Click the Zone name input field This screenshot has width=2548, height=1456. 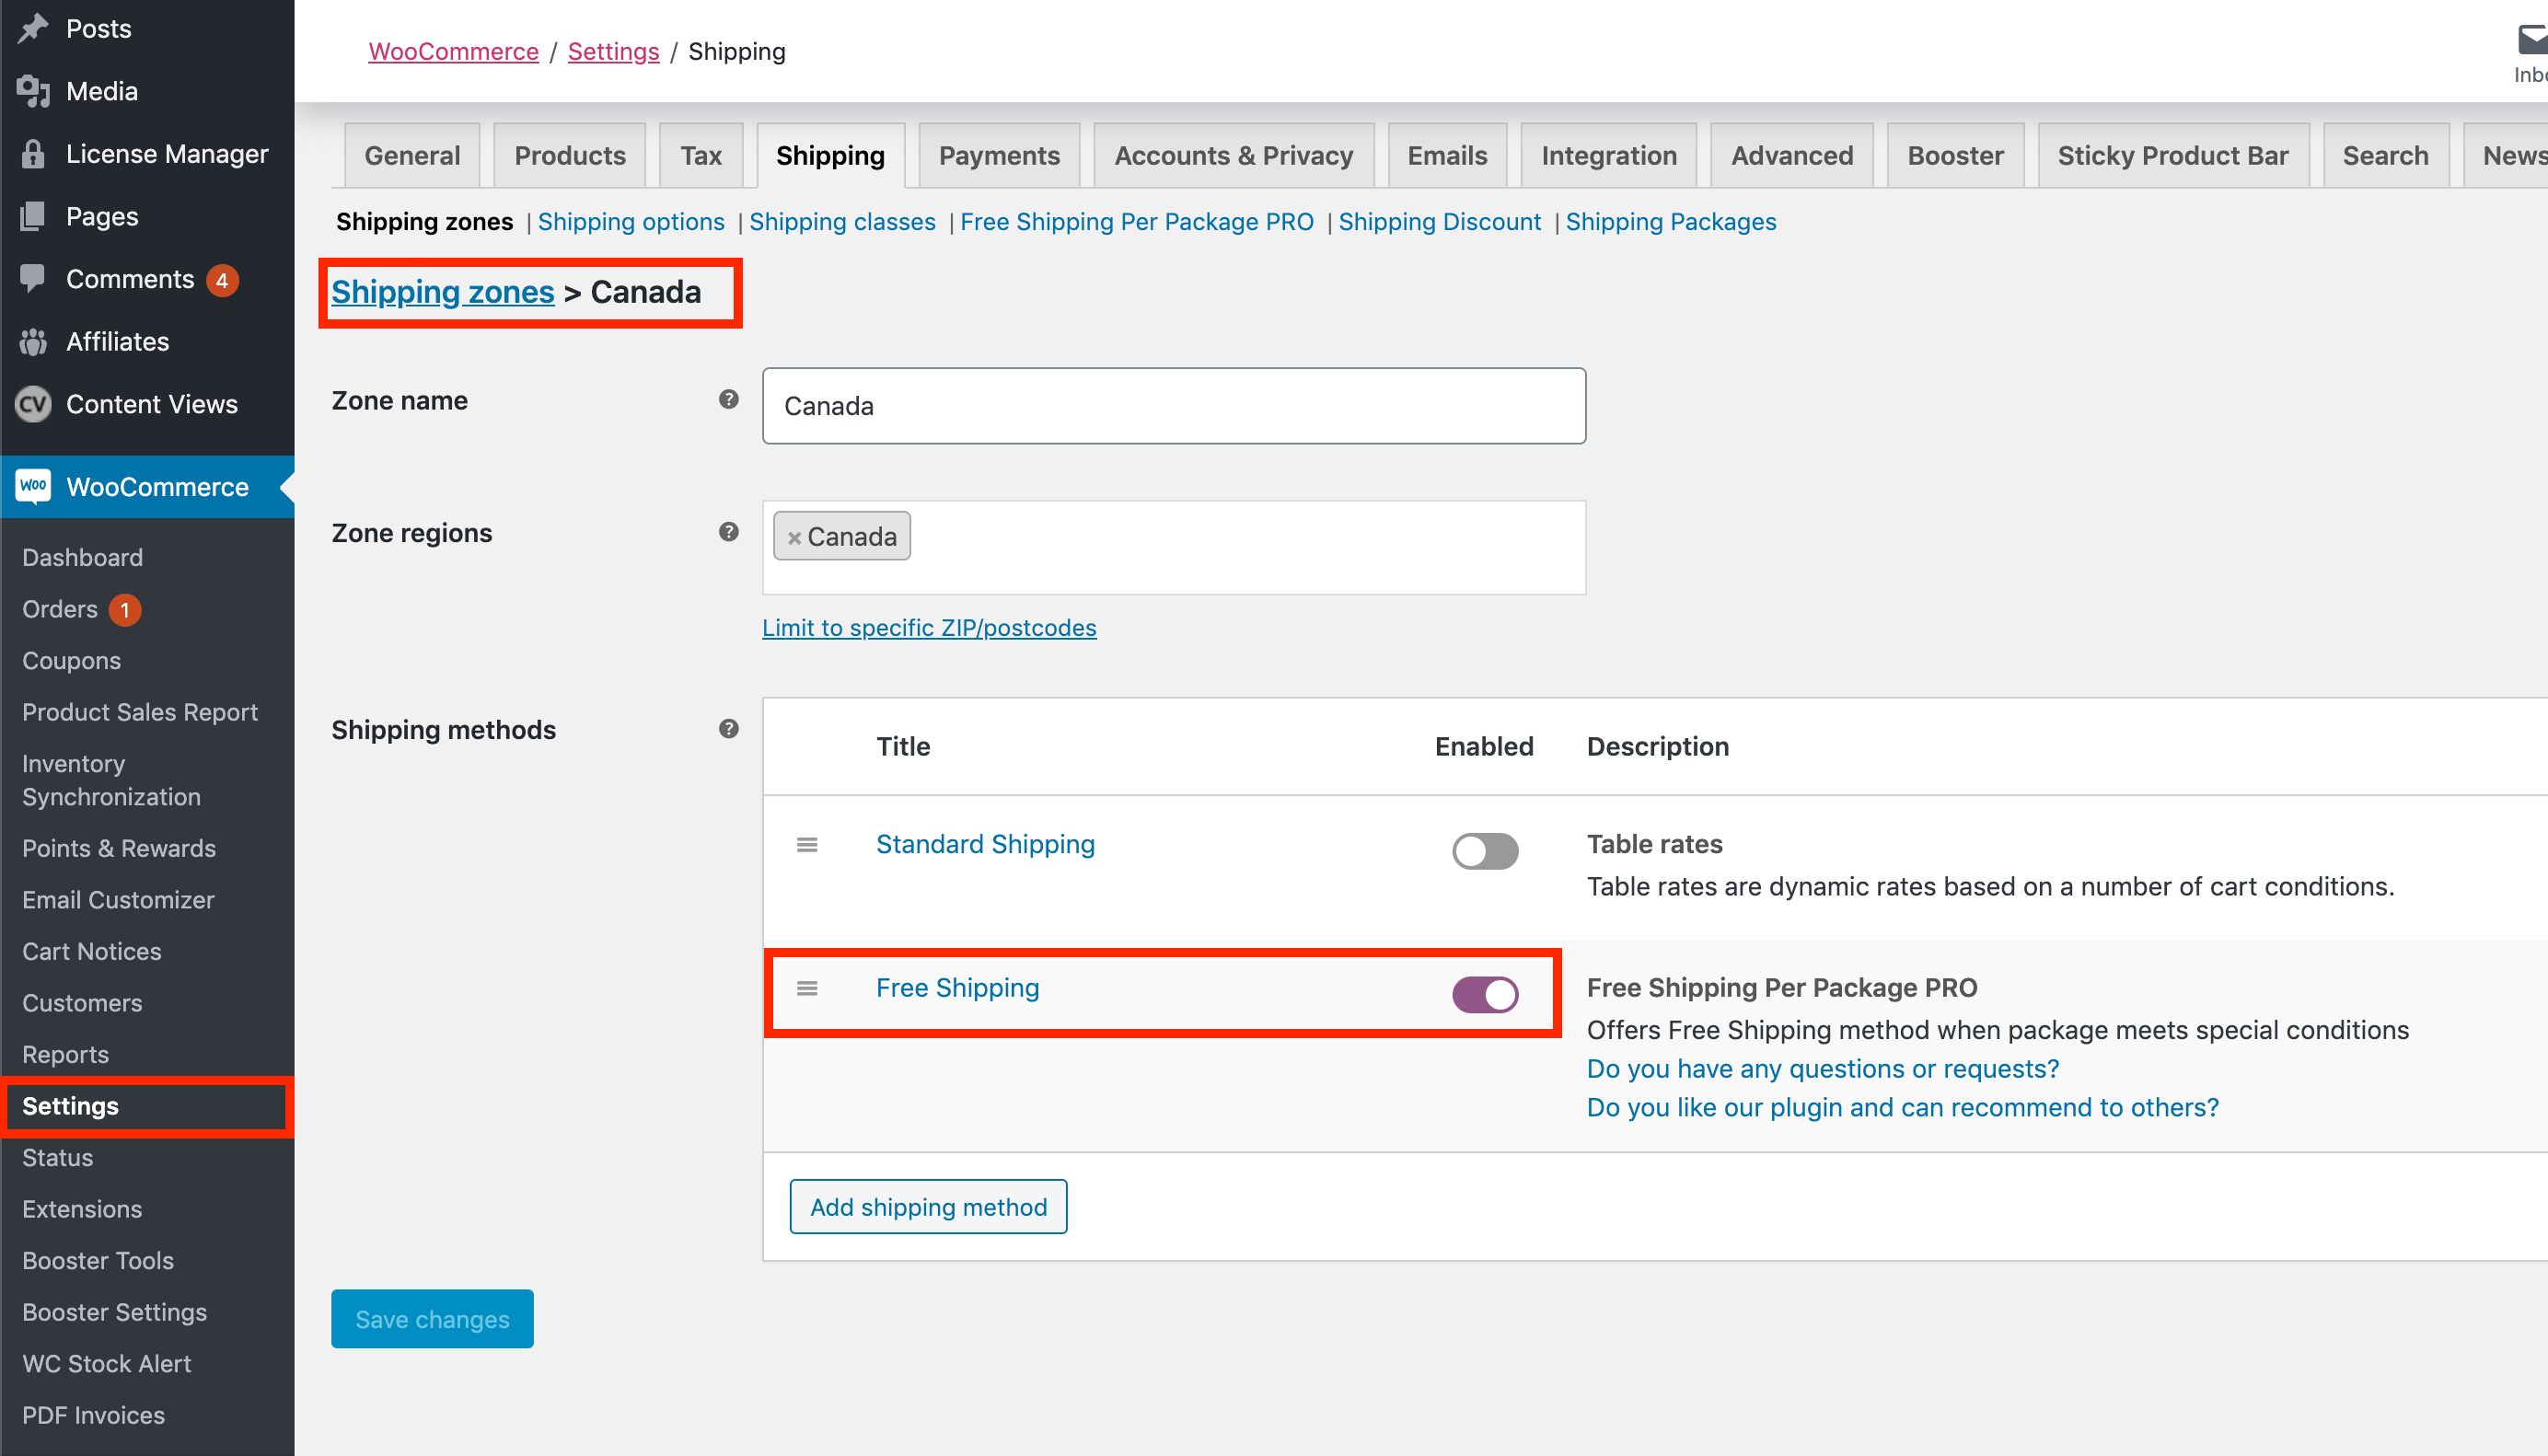pos(1172,406)
